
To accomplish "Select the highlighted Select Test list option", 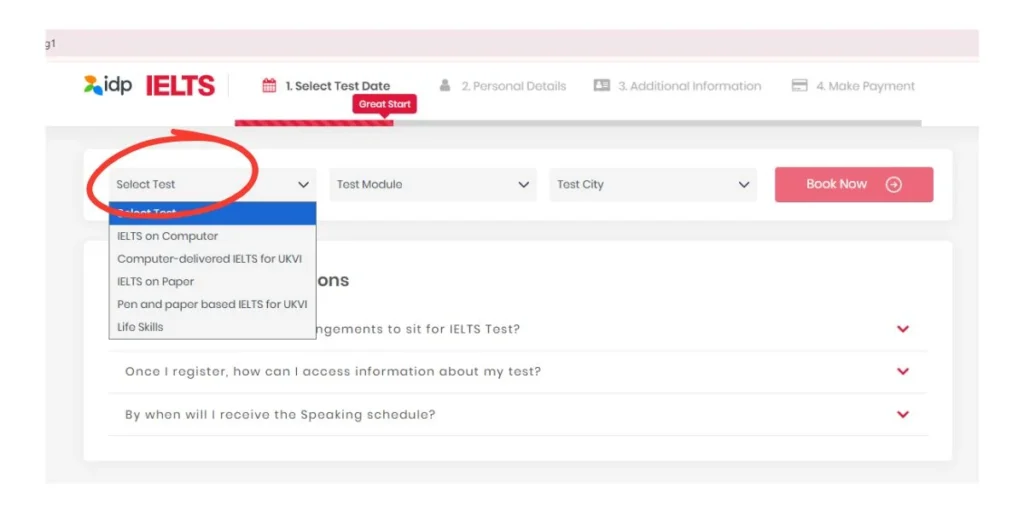I will coord(213,214).
